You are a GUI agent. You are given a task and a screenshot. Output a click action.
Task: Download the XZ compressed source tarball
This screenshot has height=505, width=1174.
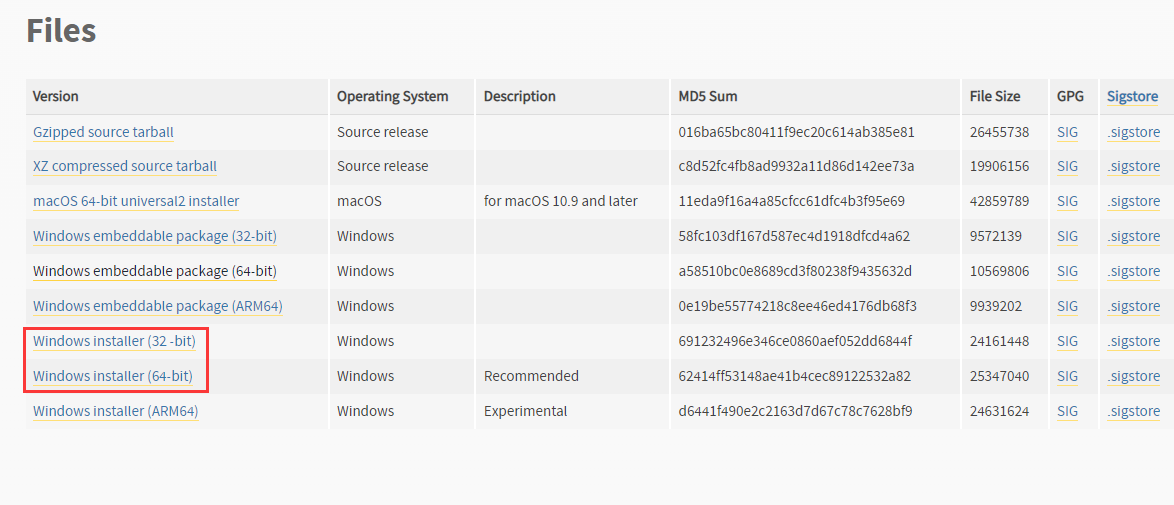[125, 166]
